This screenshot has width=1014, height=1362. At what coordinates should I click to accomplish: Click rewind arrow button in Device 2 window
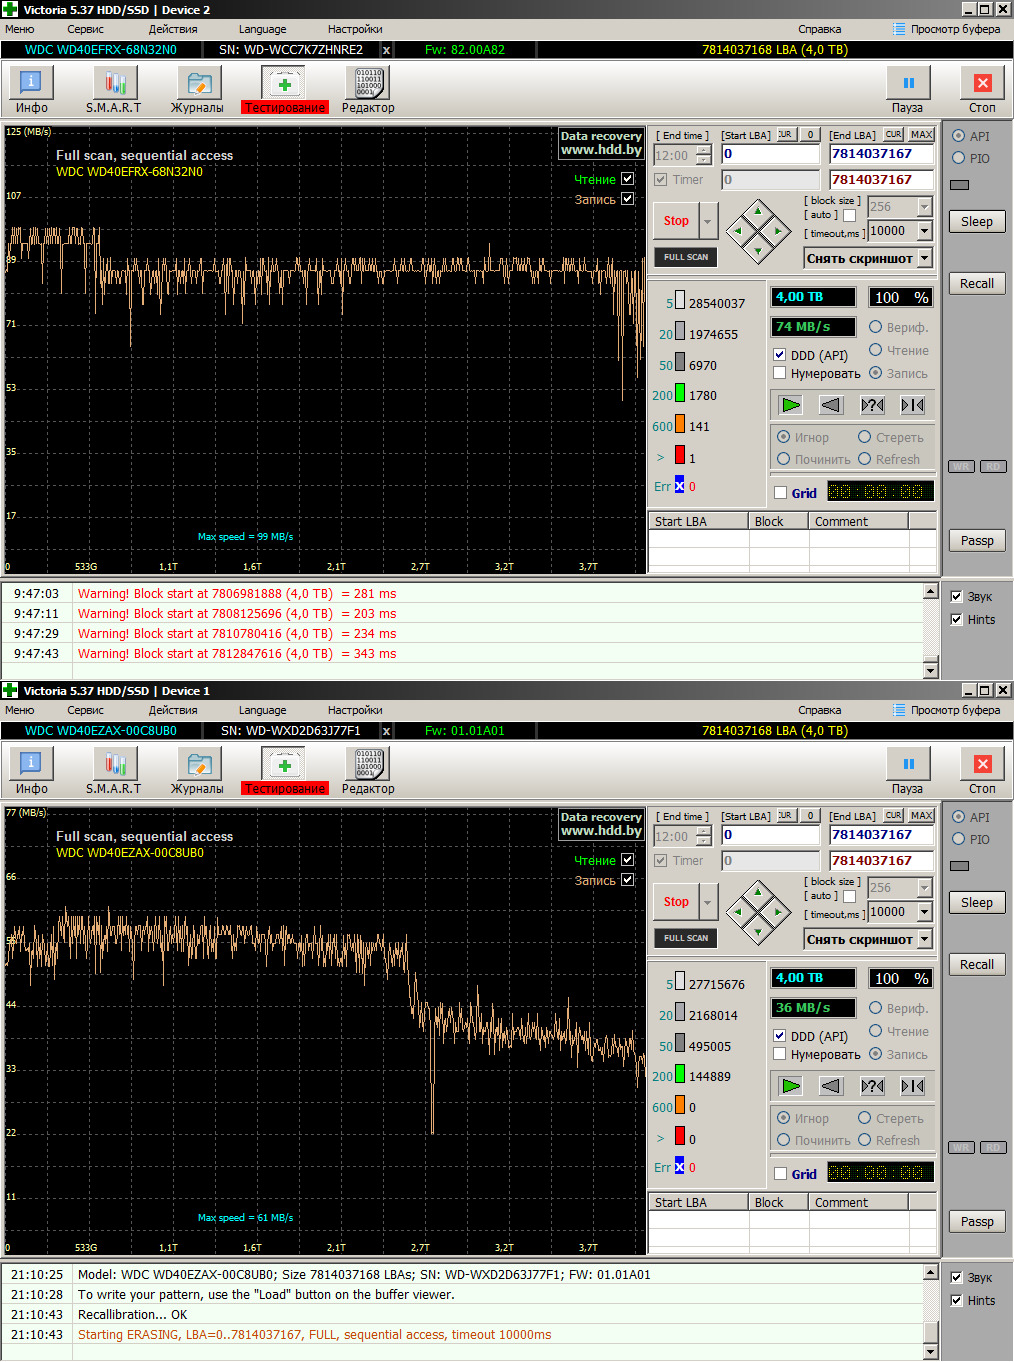[831, 405]
